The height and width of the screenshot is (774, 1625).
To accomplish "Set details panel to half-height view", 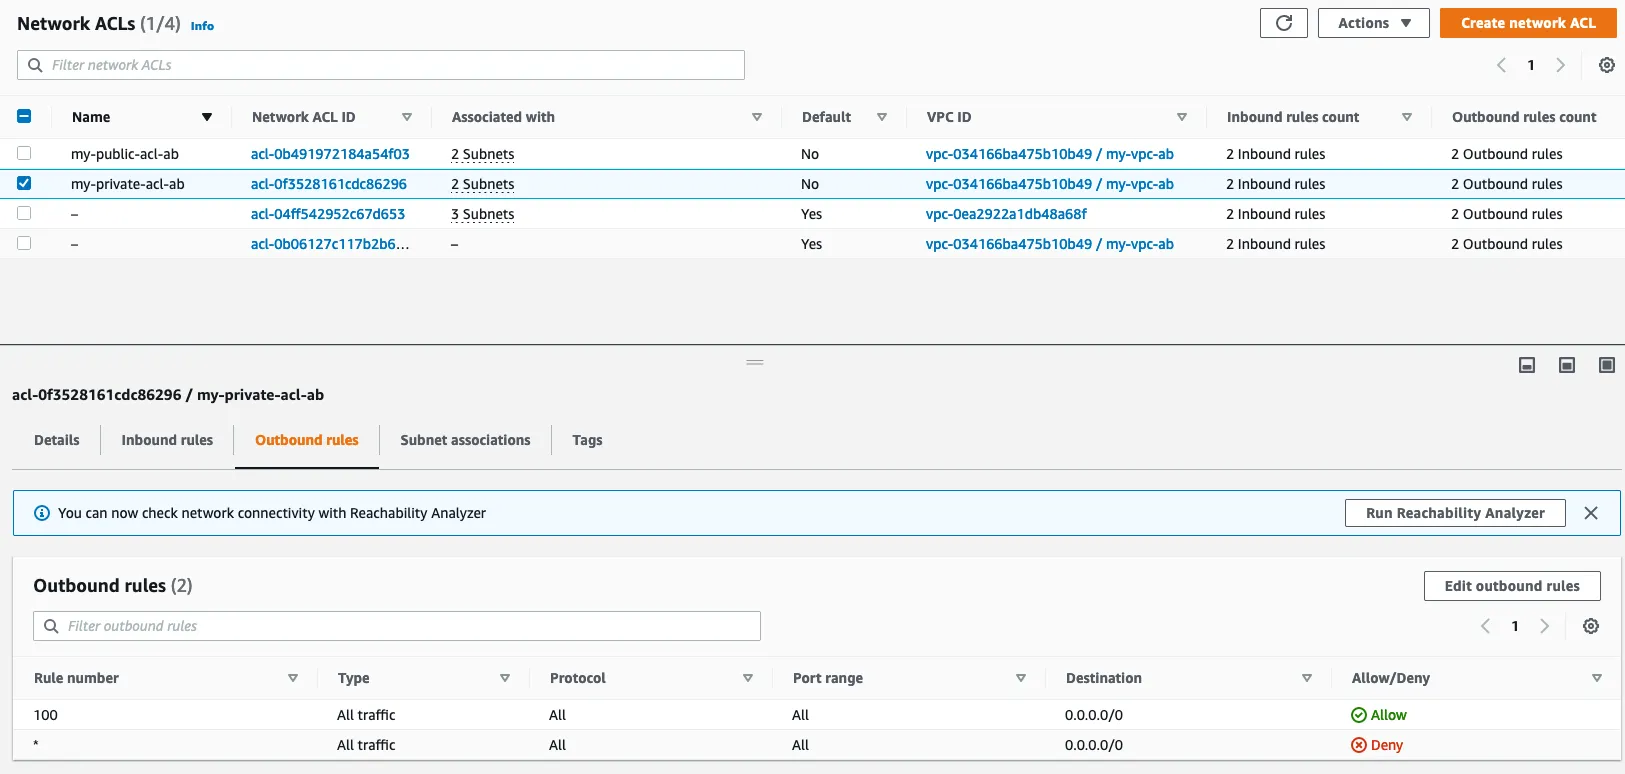I will pos(1566,365).
